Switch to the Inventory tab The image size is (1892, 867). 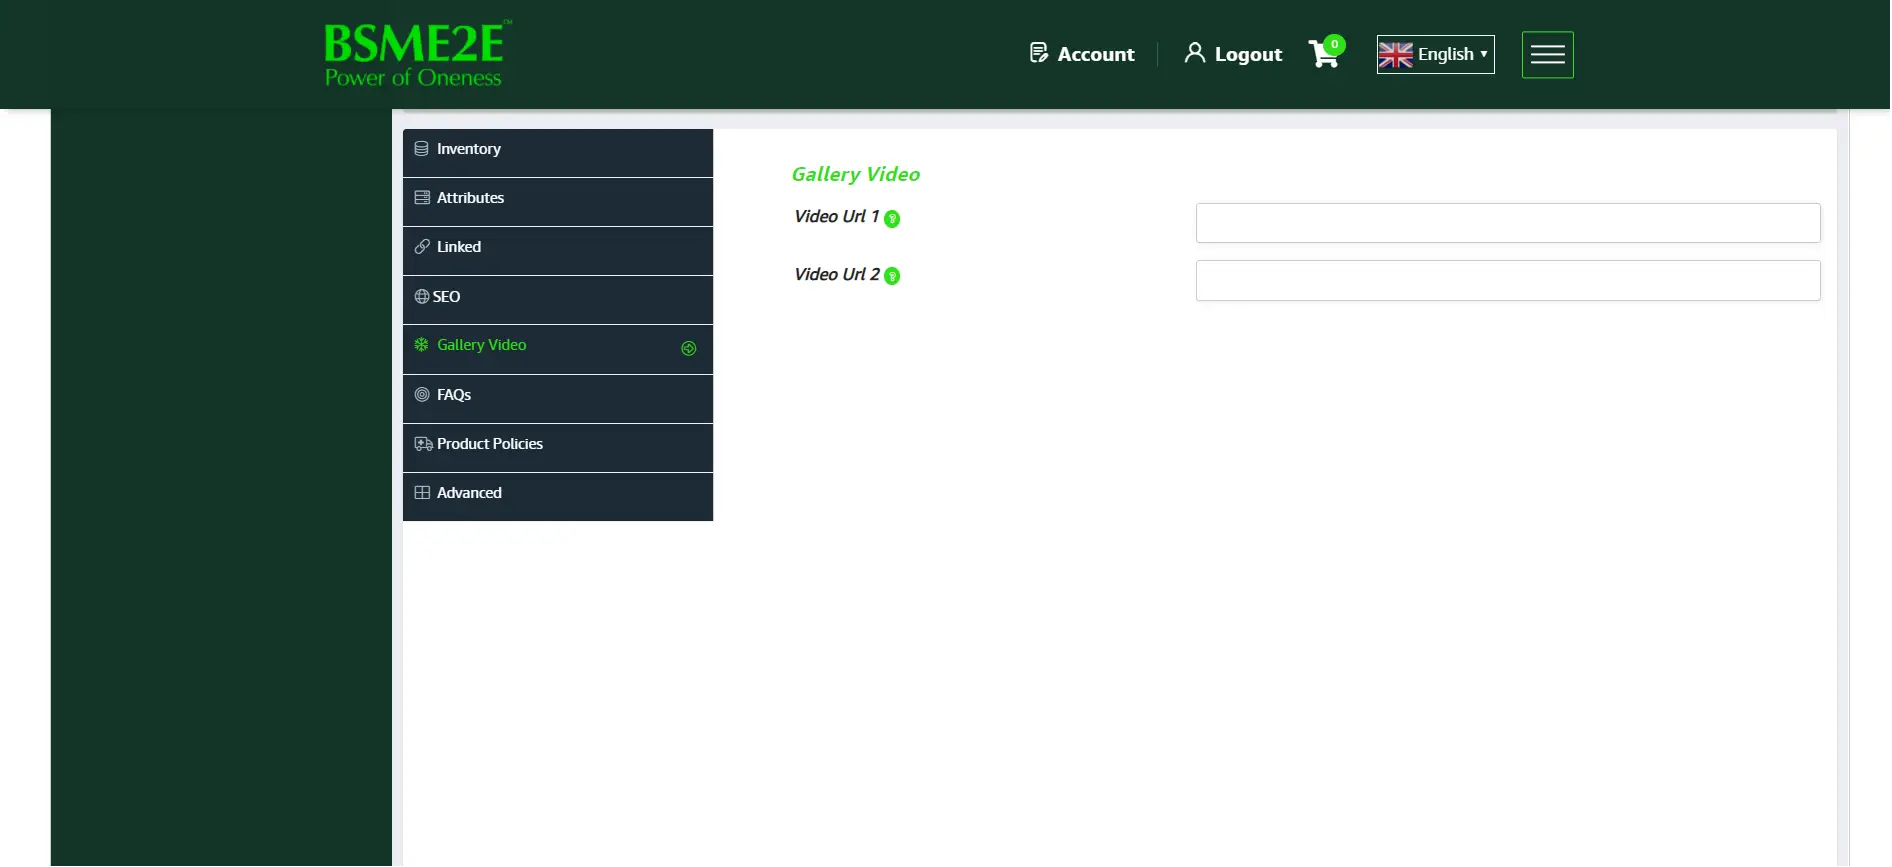(558, 153)
